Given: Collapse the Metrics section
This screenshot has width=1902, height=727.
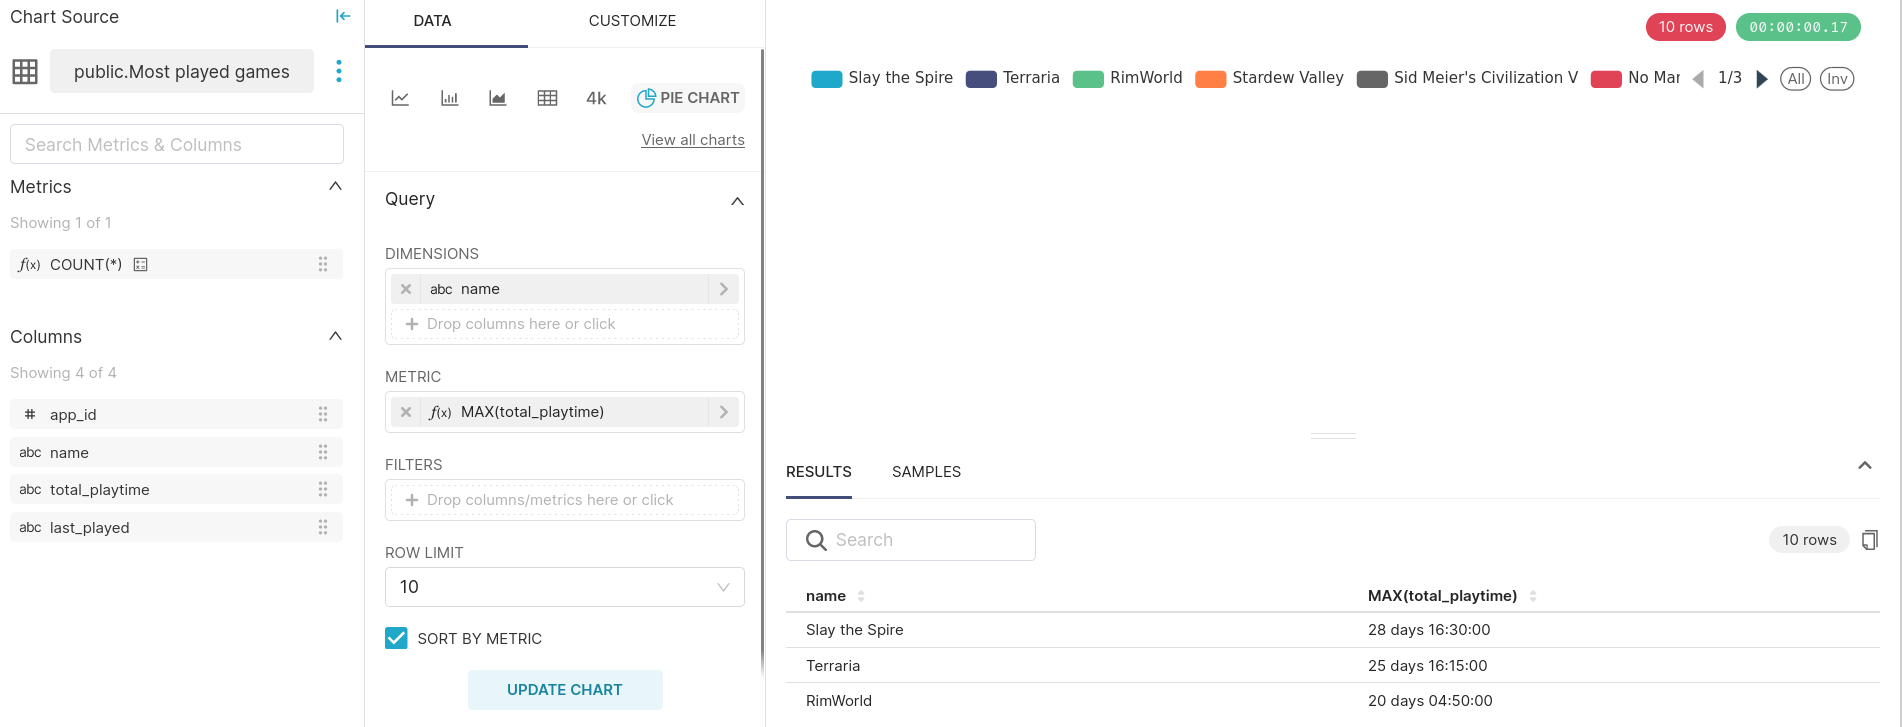Looking at the screenshot, I should pyautogui.click(x=336, y=186).
